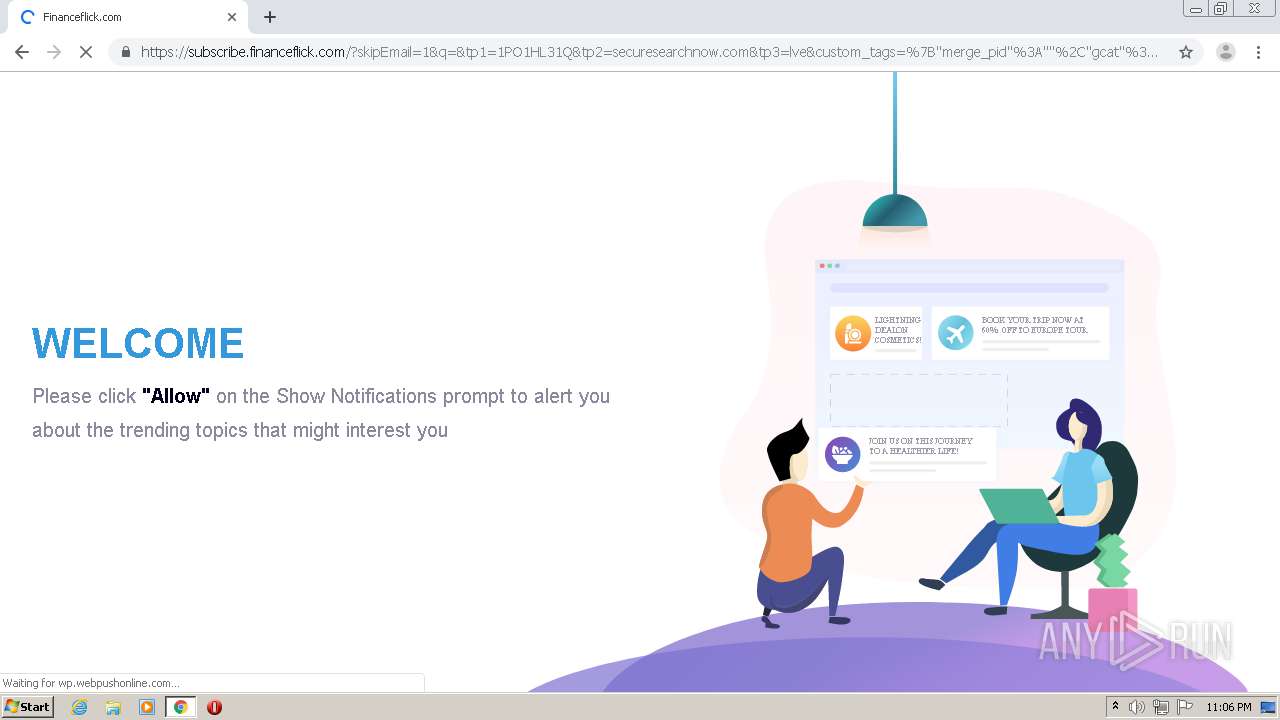
Task: Click the cosmetics deal card icon
Action: tap(853, 333)
